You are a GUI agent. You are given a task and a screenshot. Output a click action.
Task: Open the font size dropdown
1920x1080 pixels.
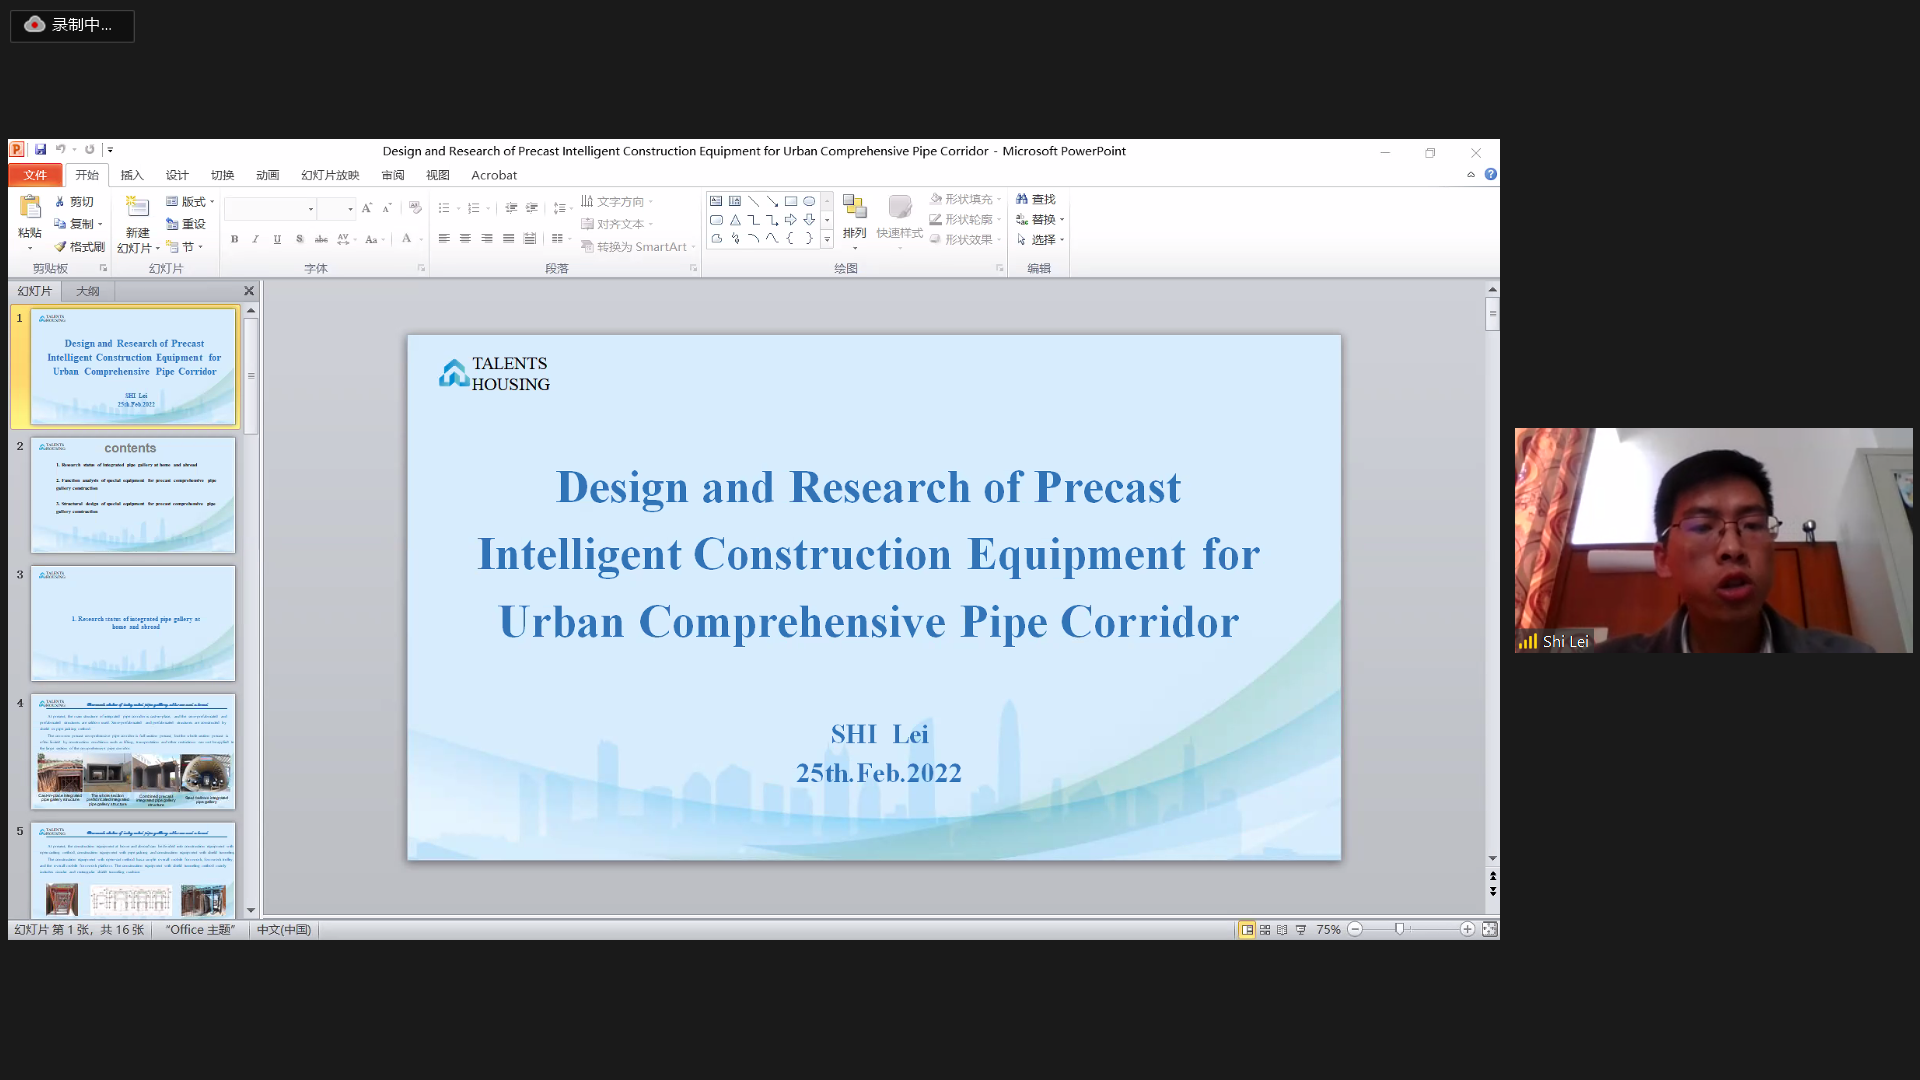(x=350, y=209)
